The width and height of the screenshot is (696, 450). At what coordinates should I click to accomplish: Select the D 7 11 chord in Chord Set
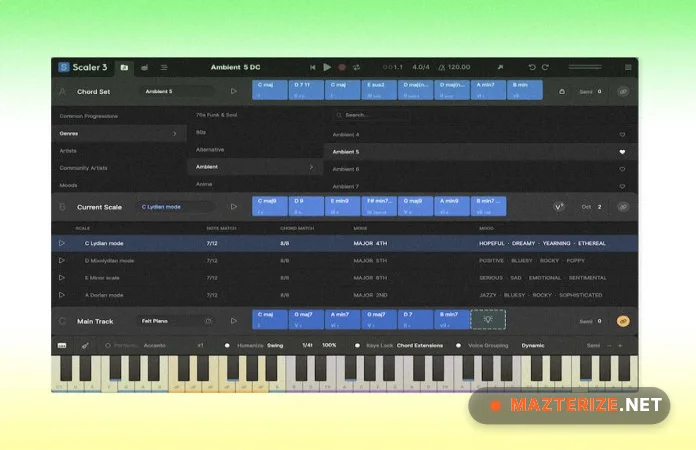(x=306, y=90)
